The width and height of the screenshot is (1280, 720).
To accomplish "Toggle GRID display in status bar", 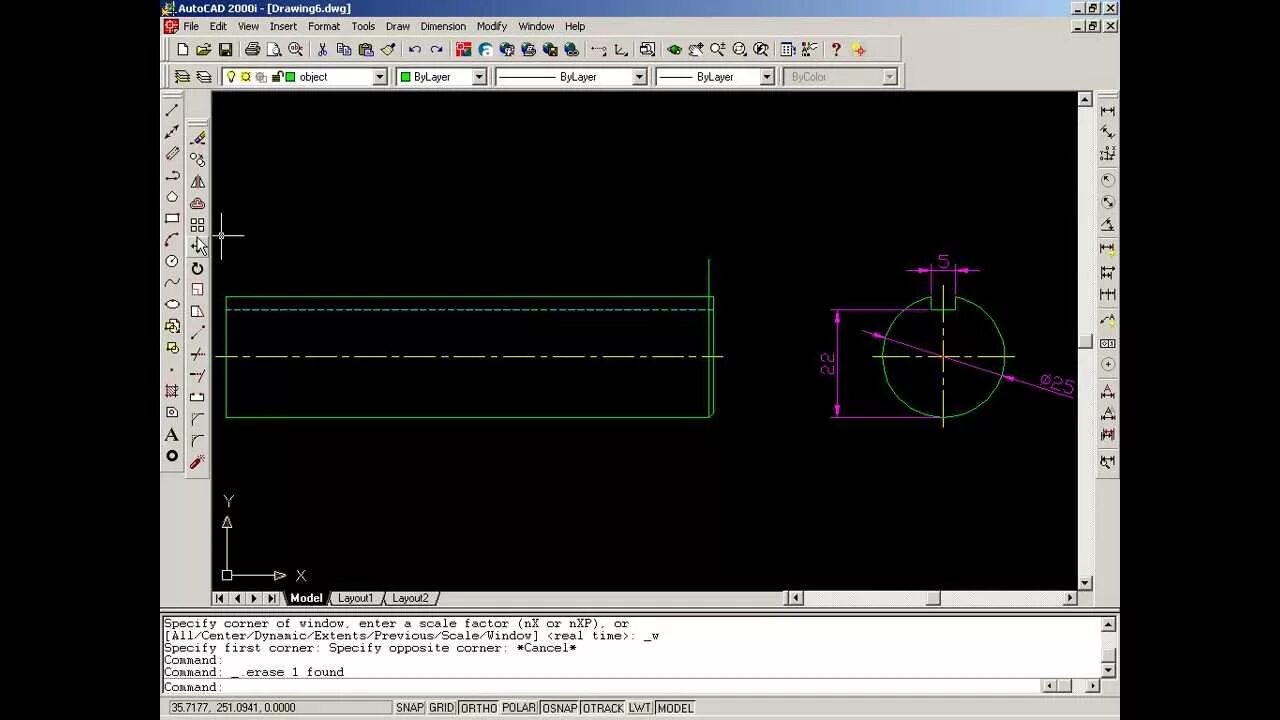I will (442, 708).
